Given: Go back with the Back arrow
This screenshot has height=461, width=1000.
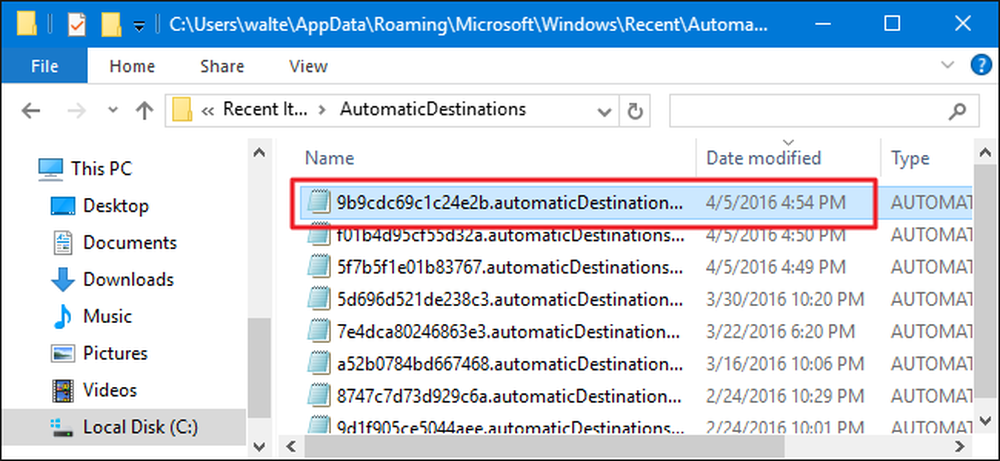Looking at the screenshot, I should pyautogui.click(x=31, y=111).
